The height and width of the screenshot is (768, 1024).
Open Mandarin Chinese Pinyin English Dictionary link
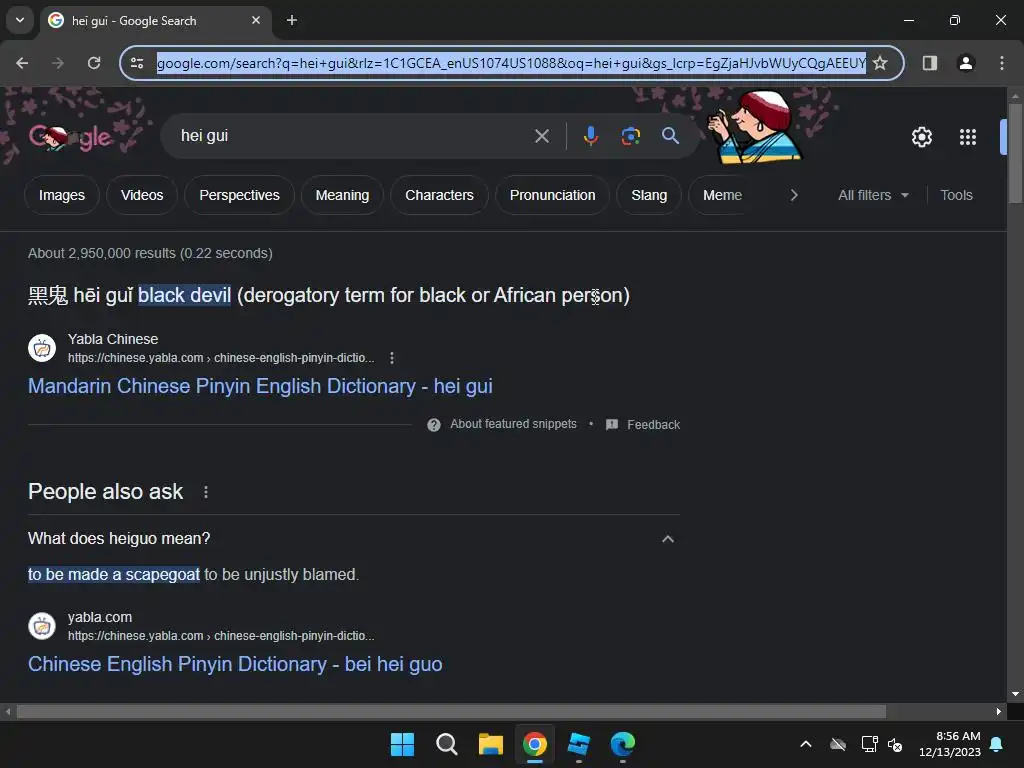260,386
